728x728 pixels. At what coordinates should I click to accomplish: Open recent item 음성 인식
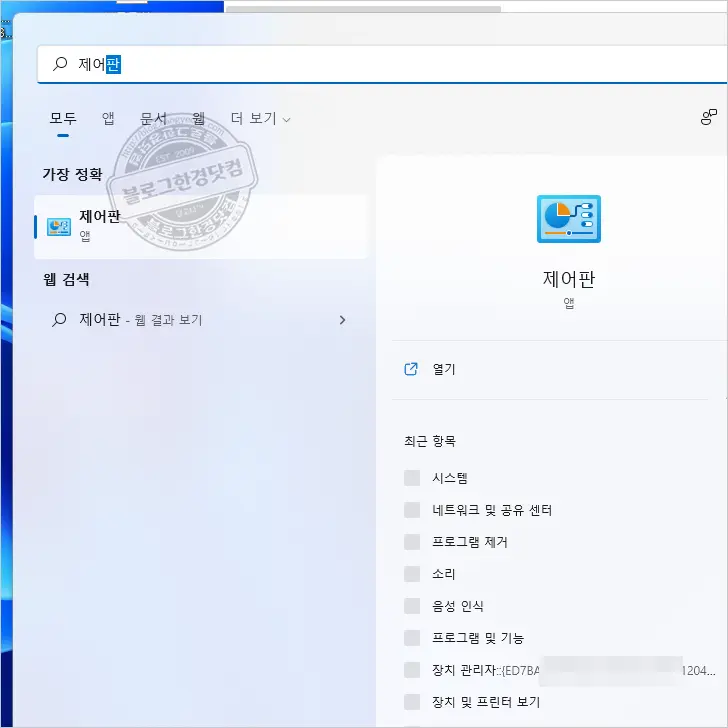pyautogui.click(x=458, y=606)
